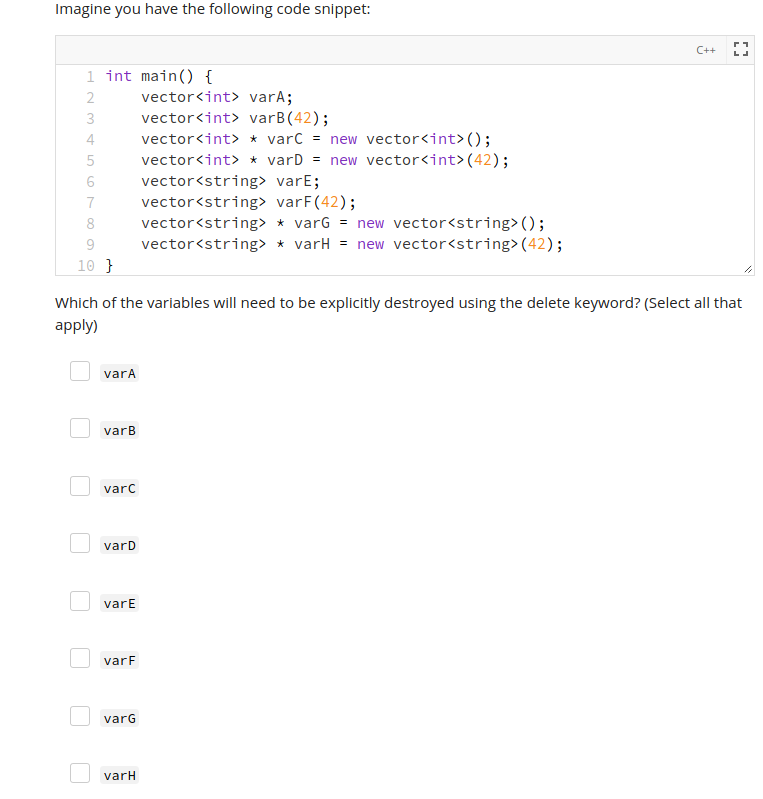Click the question text about delete keyword

coord(398,313)
